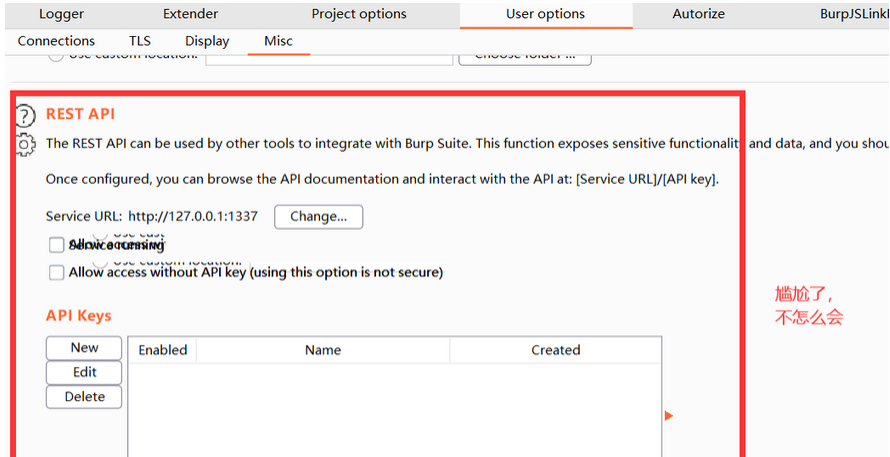Screen dimensions: 890x457
Task: Open the REST API help icon
Action: (x=25, y=115)
